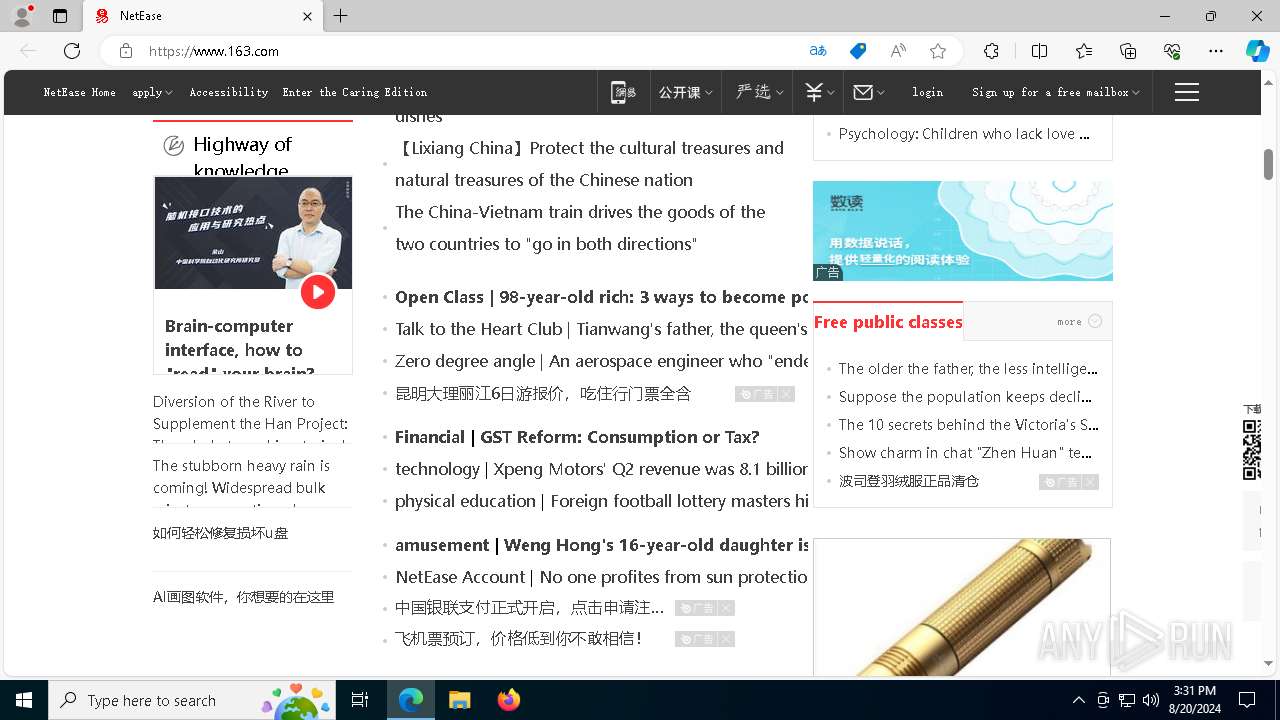Open Browser essentials heart icon
The image size is (1280, 720).
tap(1172, 51)
